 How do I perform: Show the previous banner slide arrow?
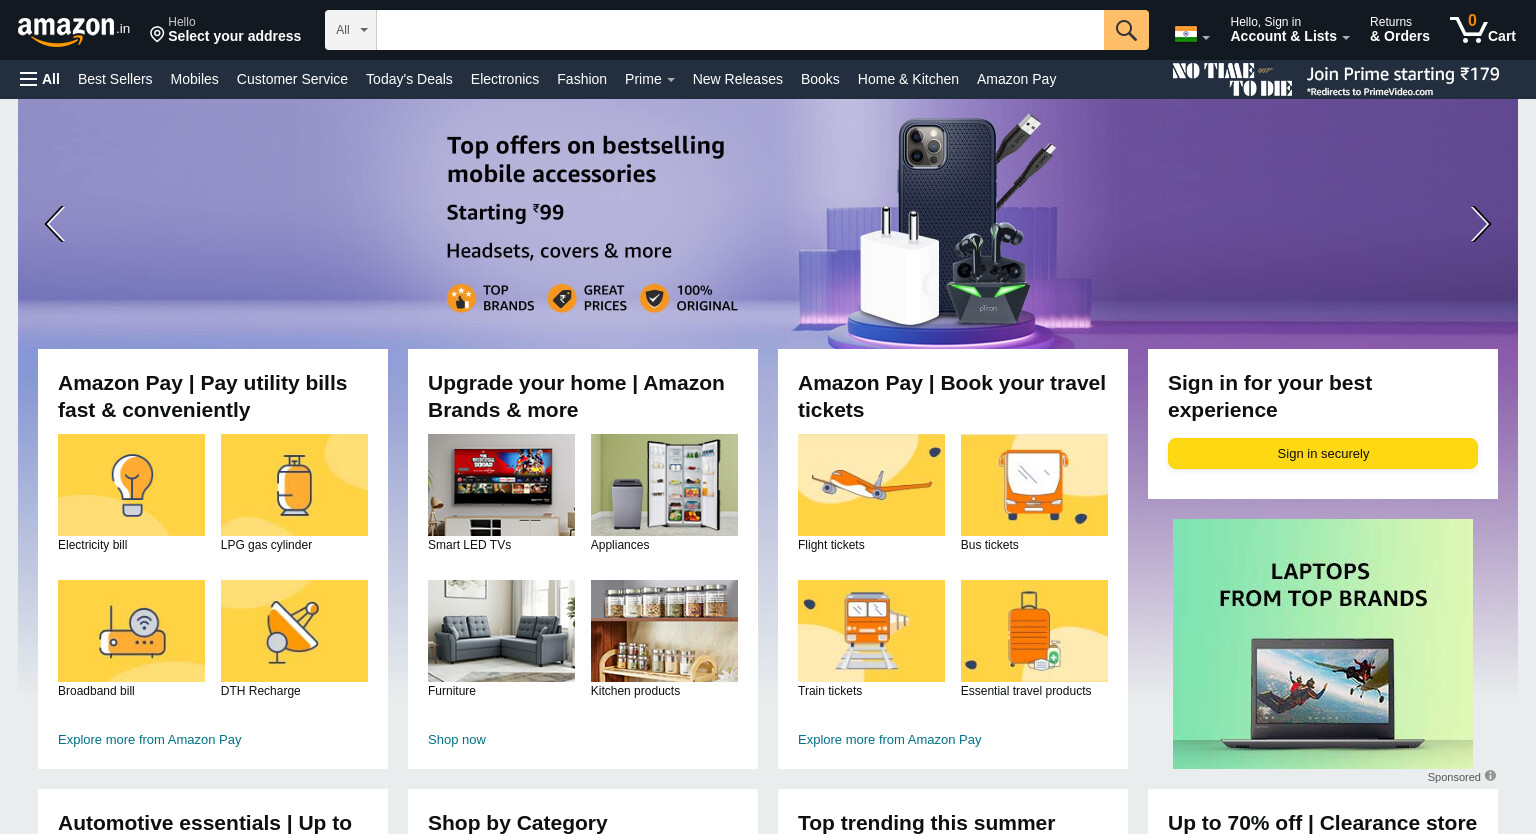click(55, 224)
